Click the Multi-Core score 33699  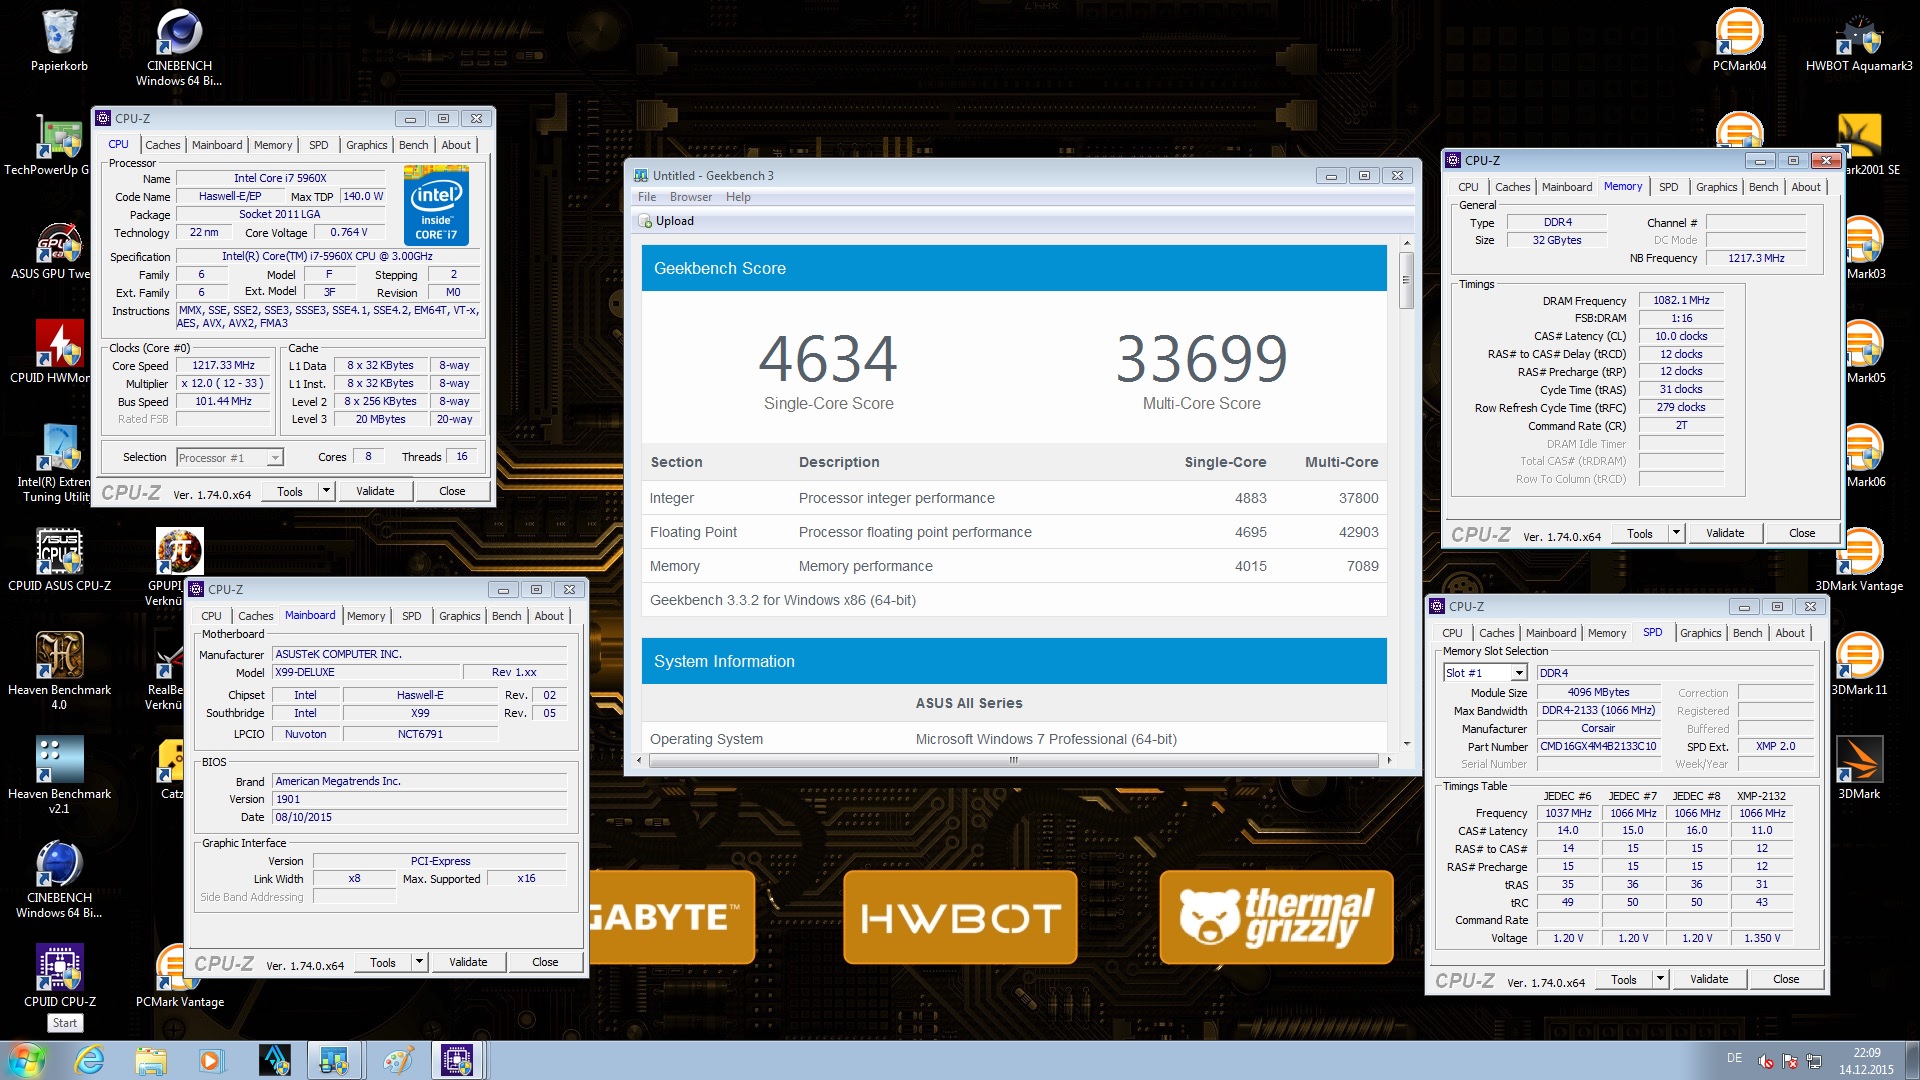tap(1201, 359)
